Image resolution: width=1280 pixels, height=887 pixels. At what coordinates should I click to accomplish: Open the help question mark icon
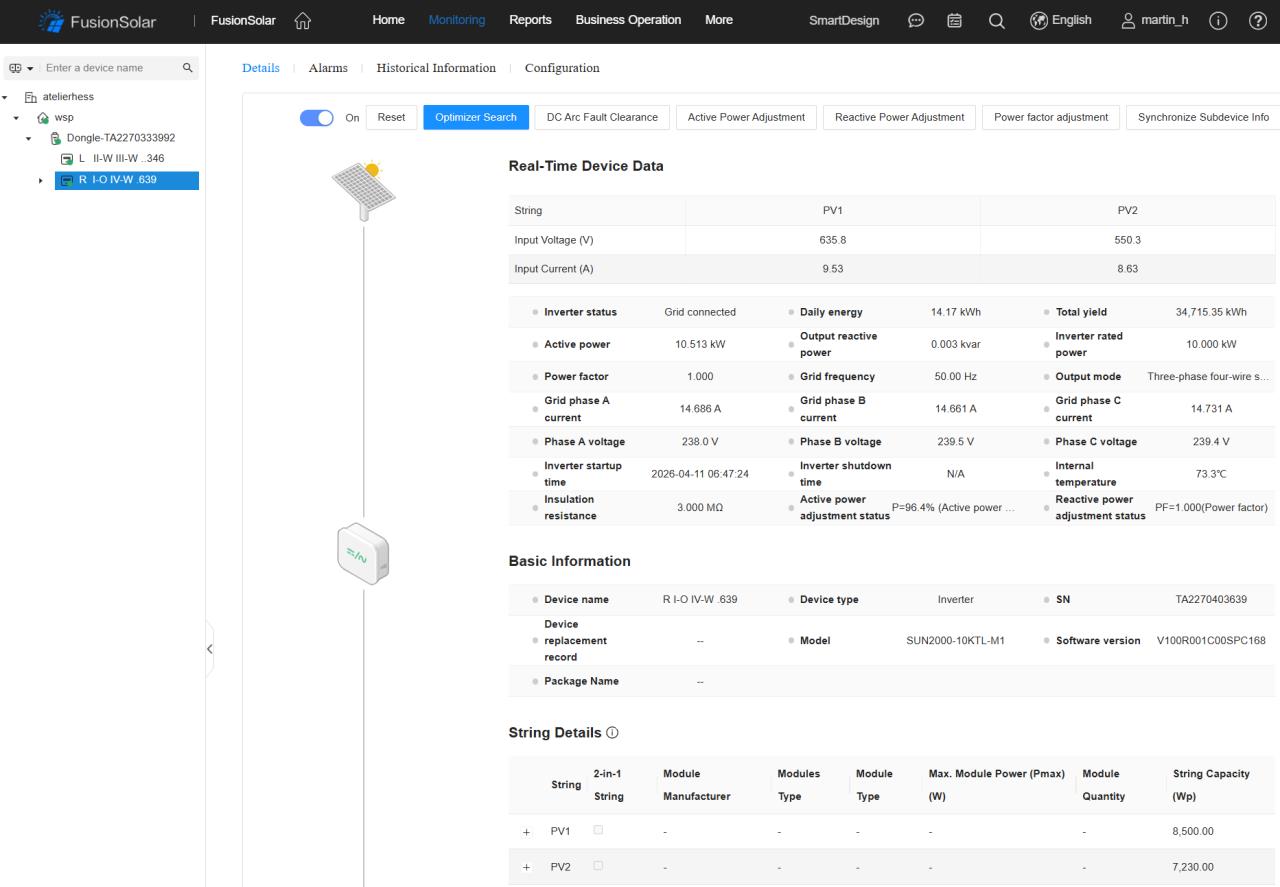pyautogui.click(x=1258, y=21)
